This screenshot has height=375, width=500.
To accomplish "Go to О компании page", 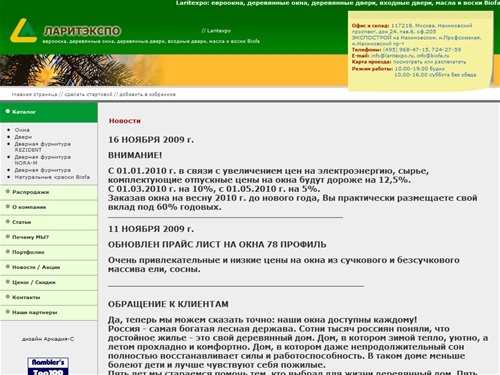I will [x=49, y=207].
